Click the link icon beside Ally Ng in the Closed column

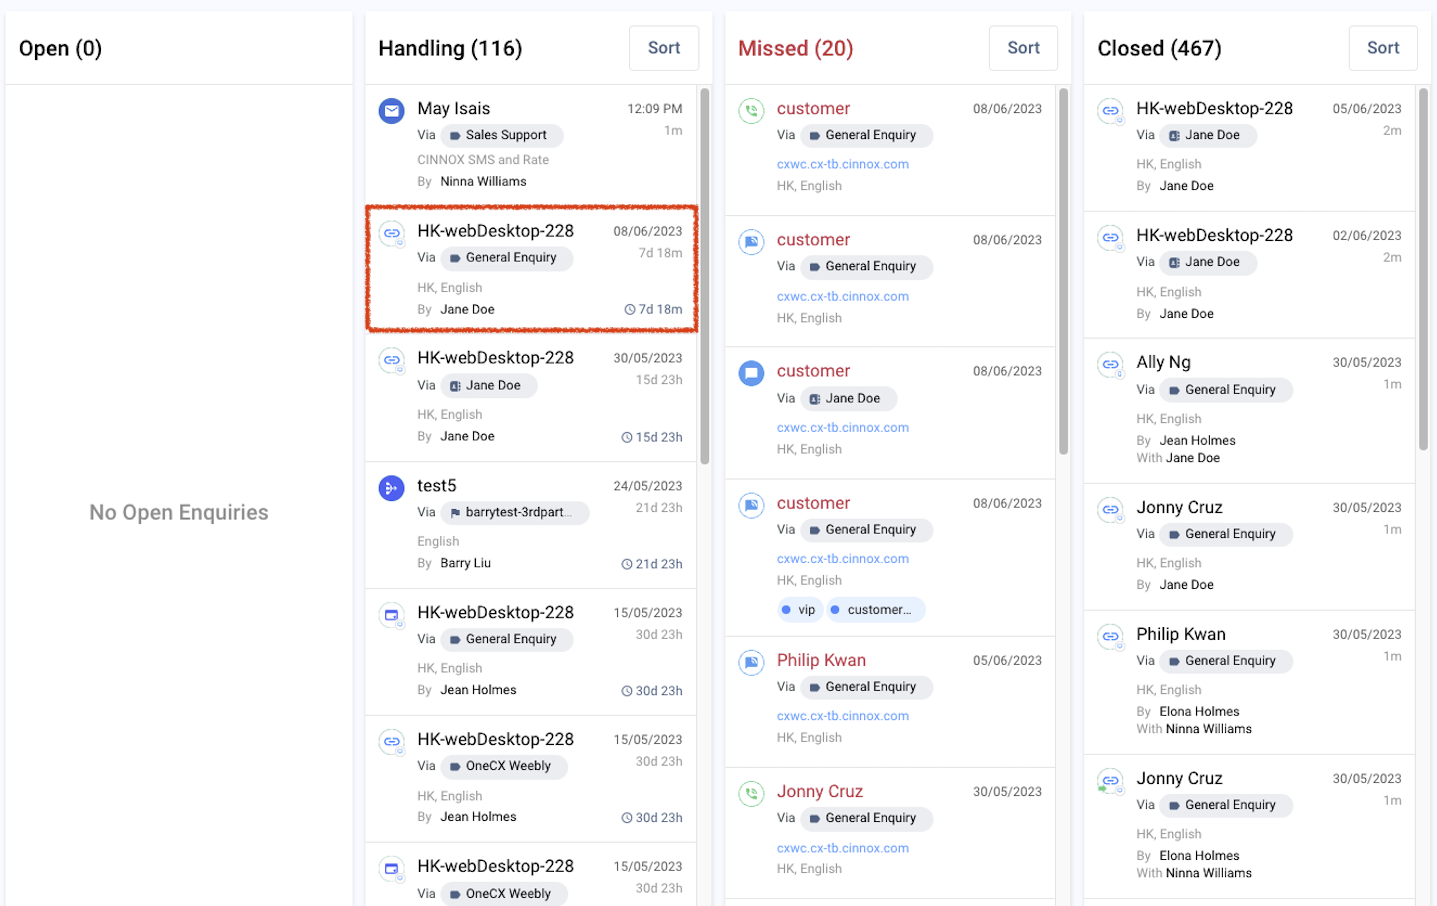pos(1110,365)
